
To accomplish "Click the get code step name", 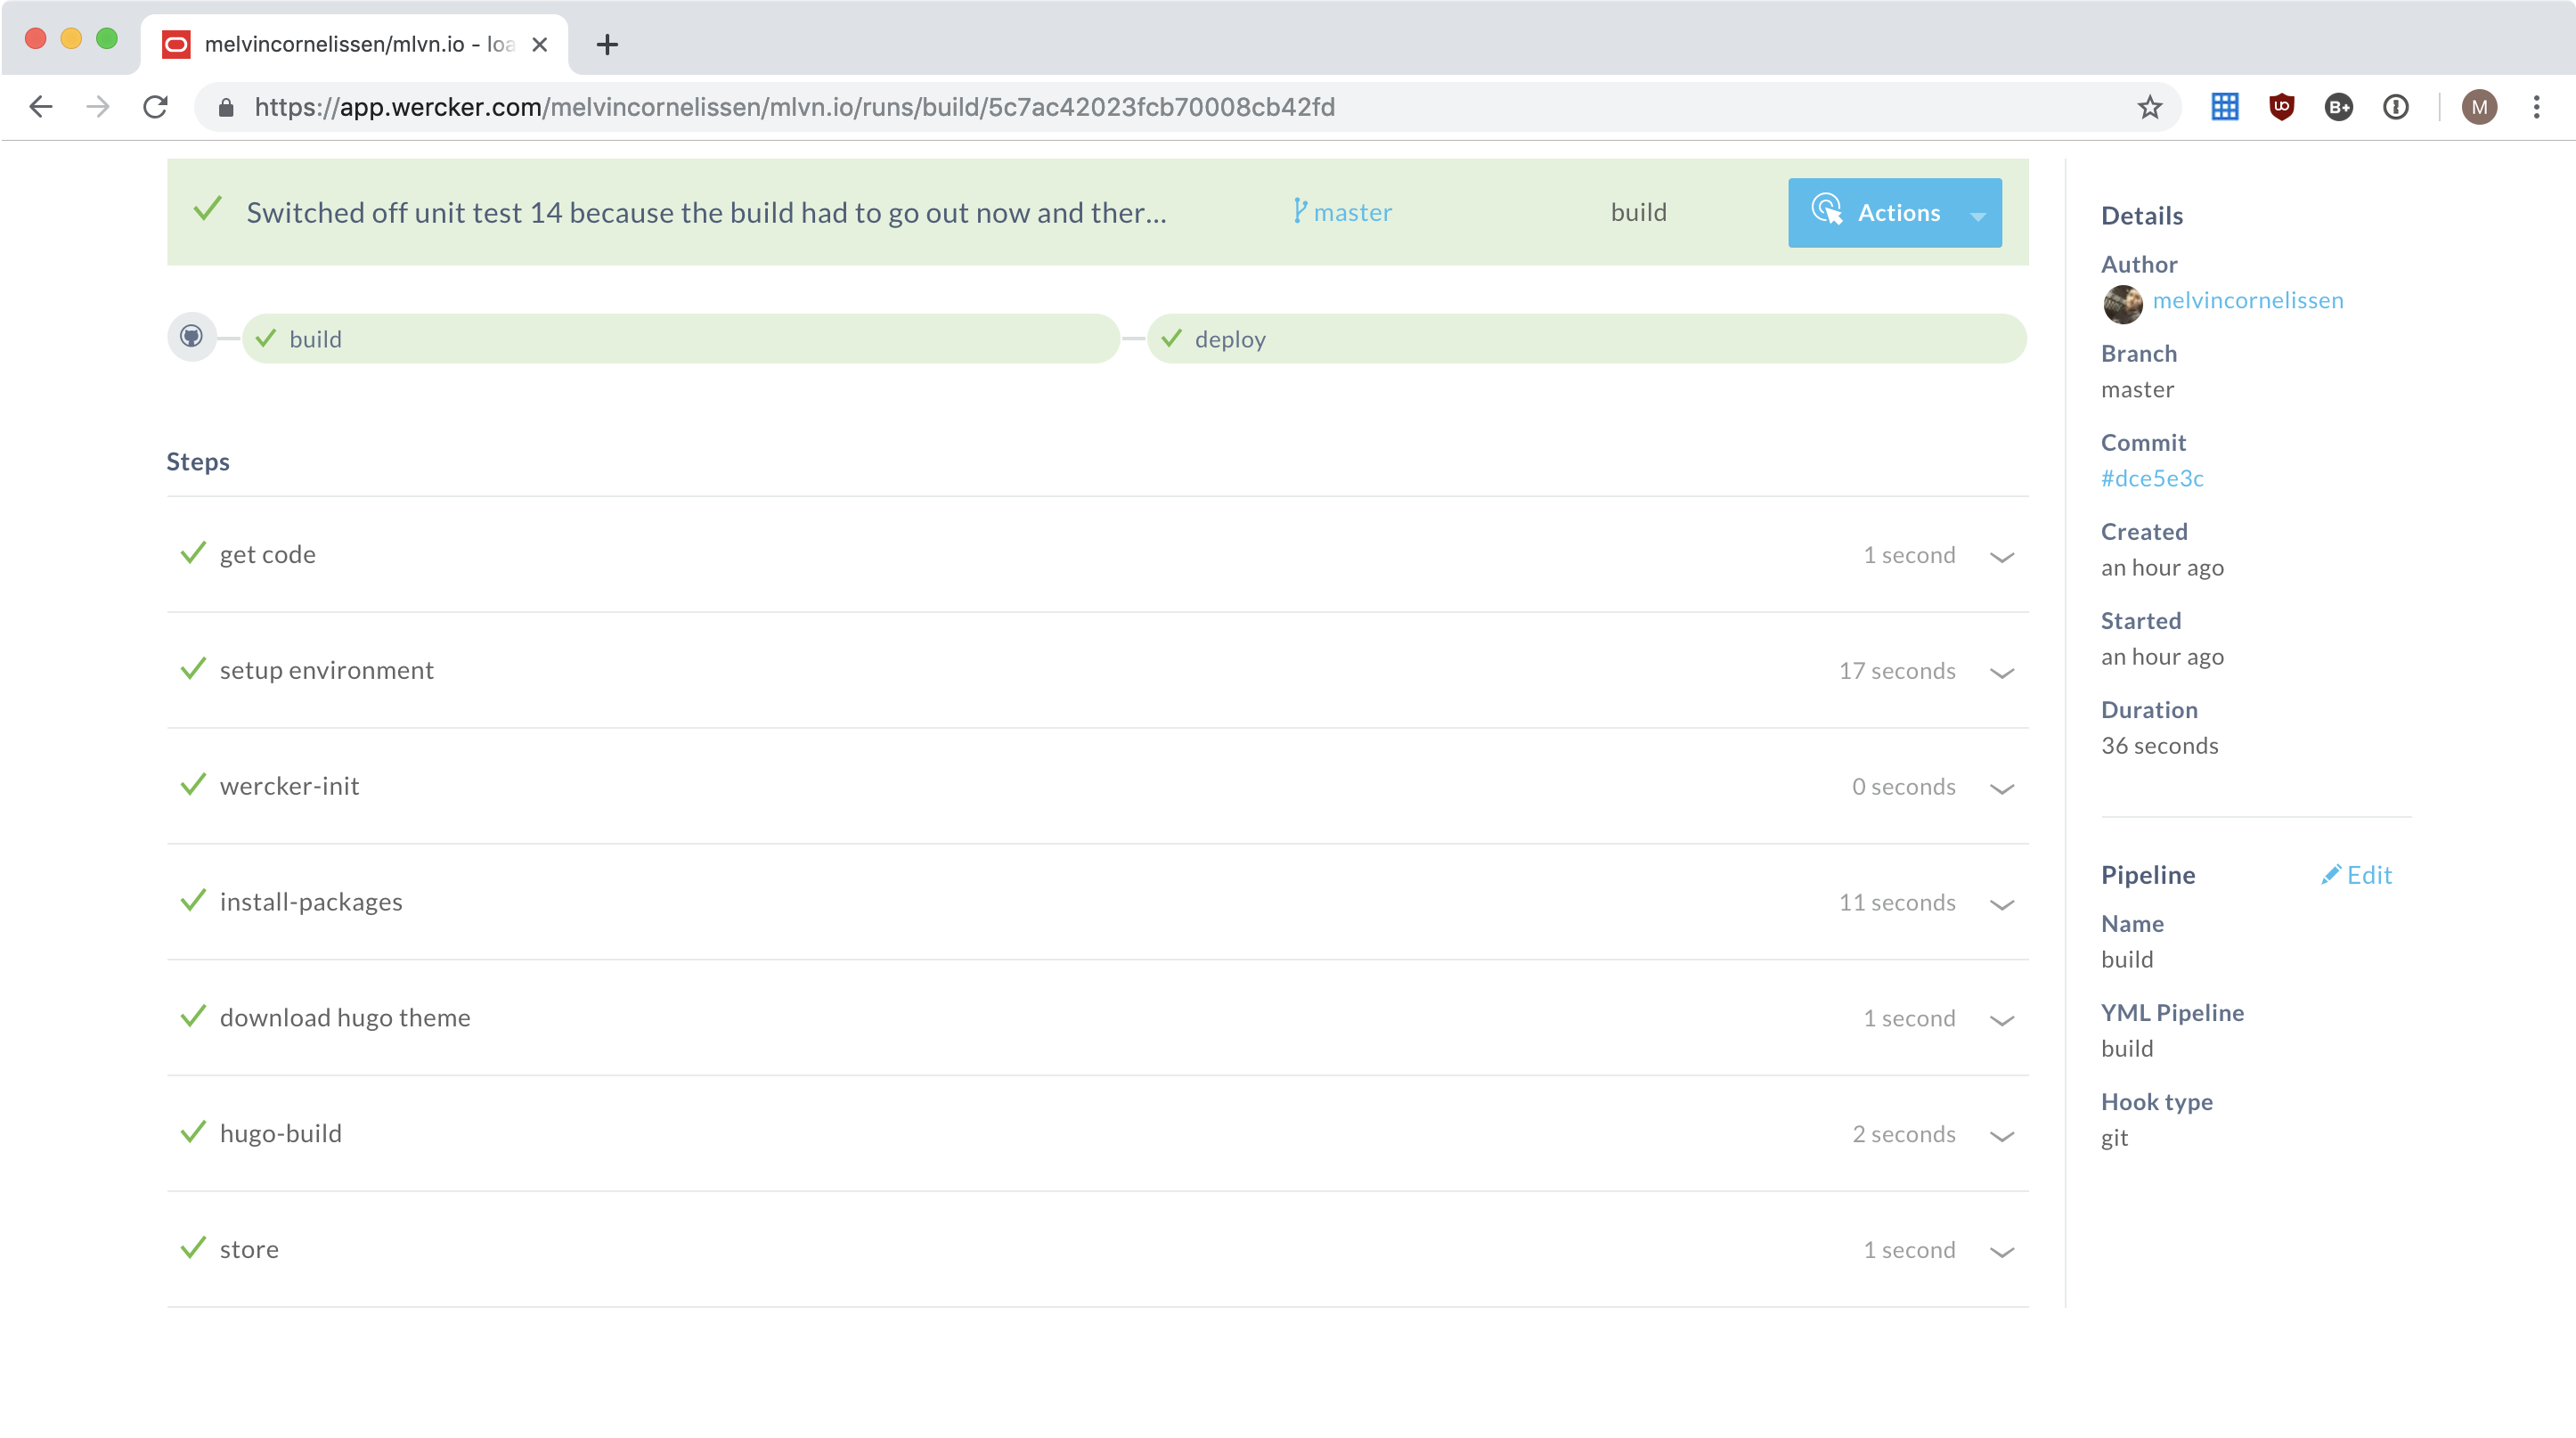I will click(267, 554).
